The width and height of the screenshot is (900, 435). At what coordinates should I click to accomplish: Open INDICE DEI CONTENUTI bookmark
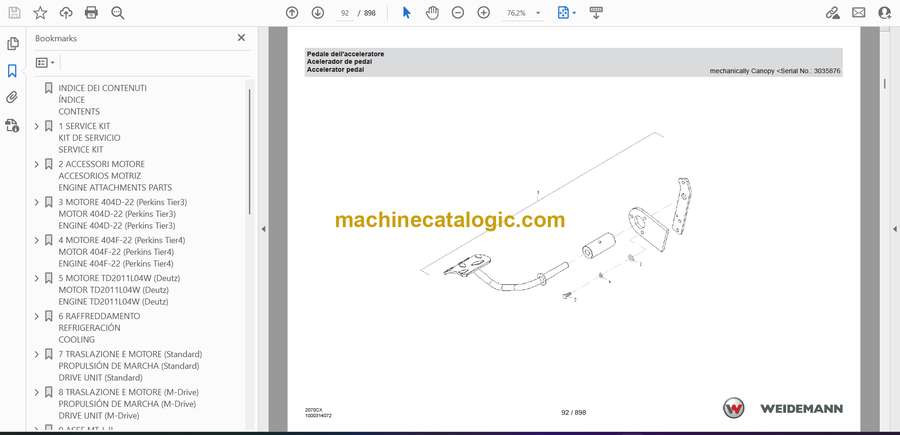point(102,88)
